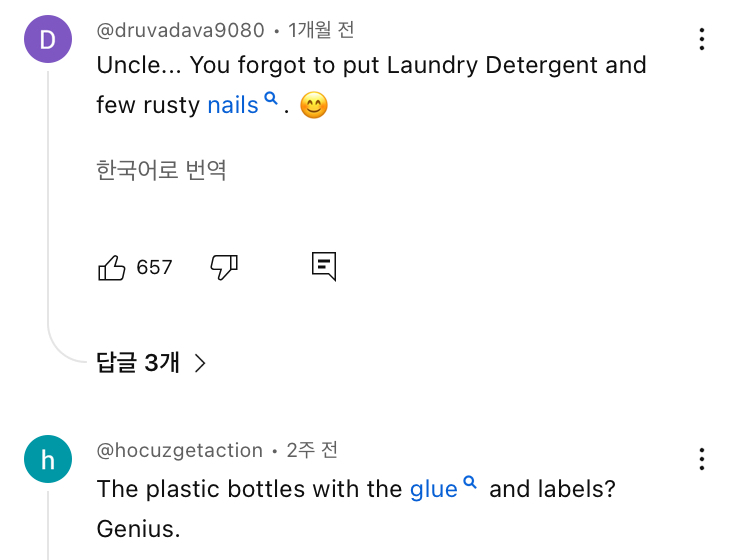Open the three-dot menu for hocuzgetaction's comment
The width and height of the screenshot is (750, 560).
(702, 459)
